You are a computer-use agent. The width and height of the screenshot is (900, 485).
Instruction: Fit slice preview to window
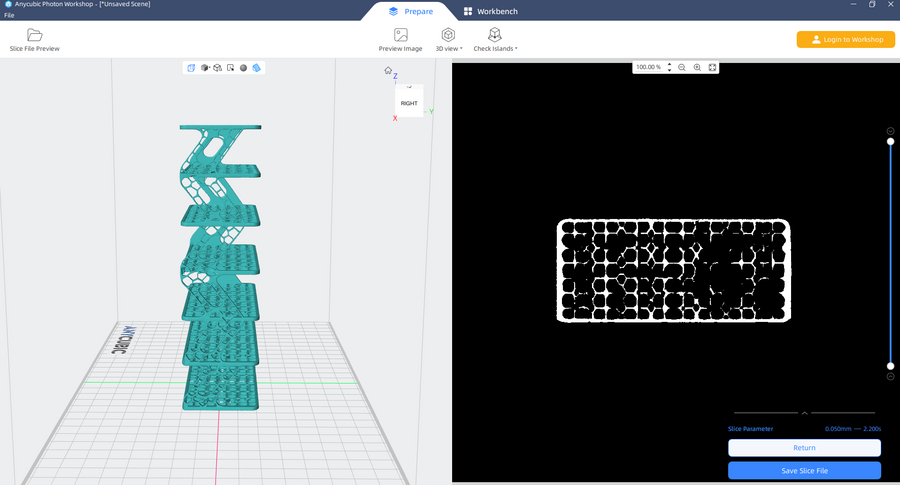click(712, 67)
